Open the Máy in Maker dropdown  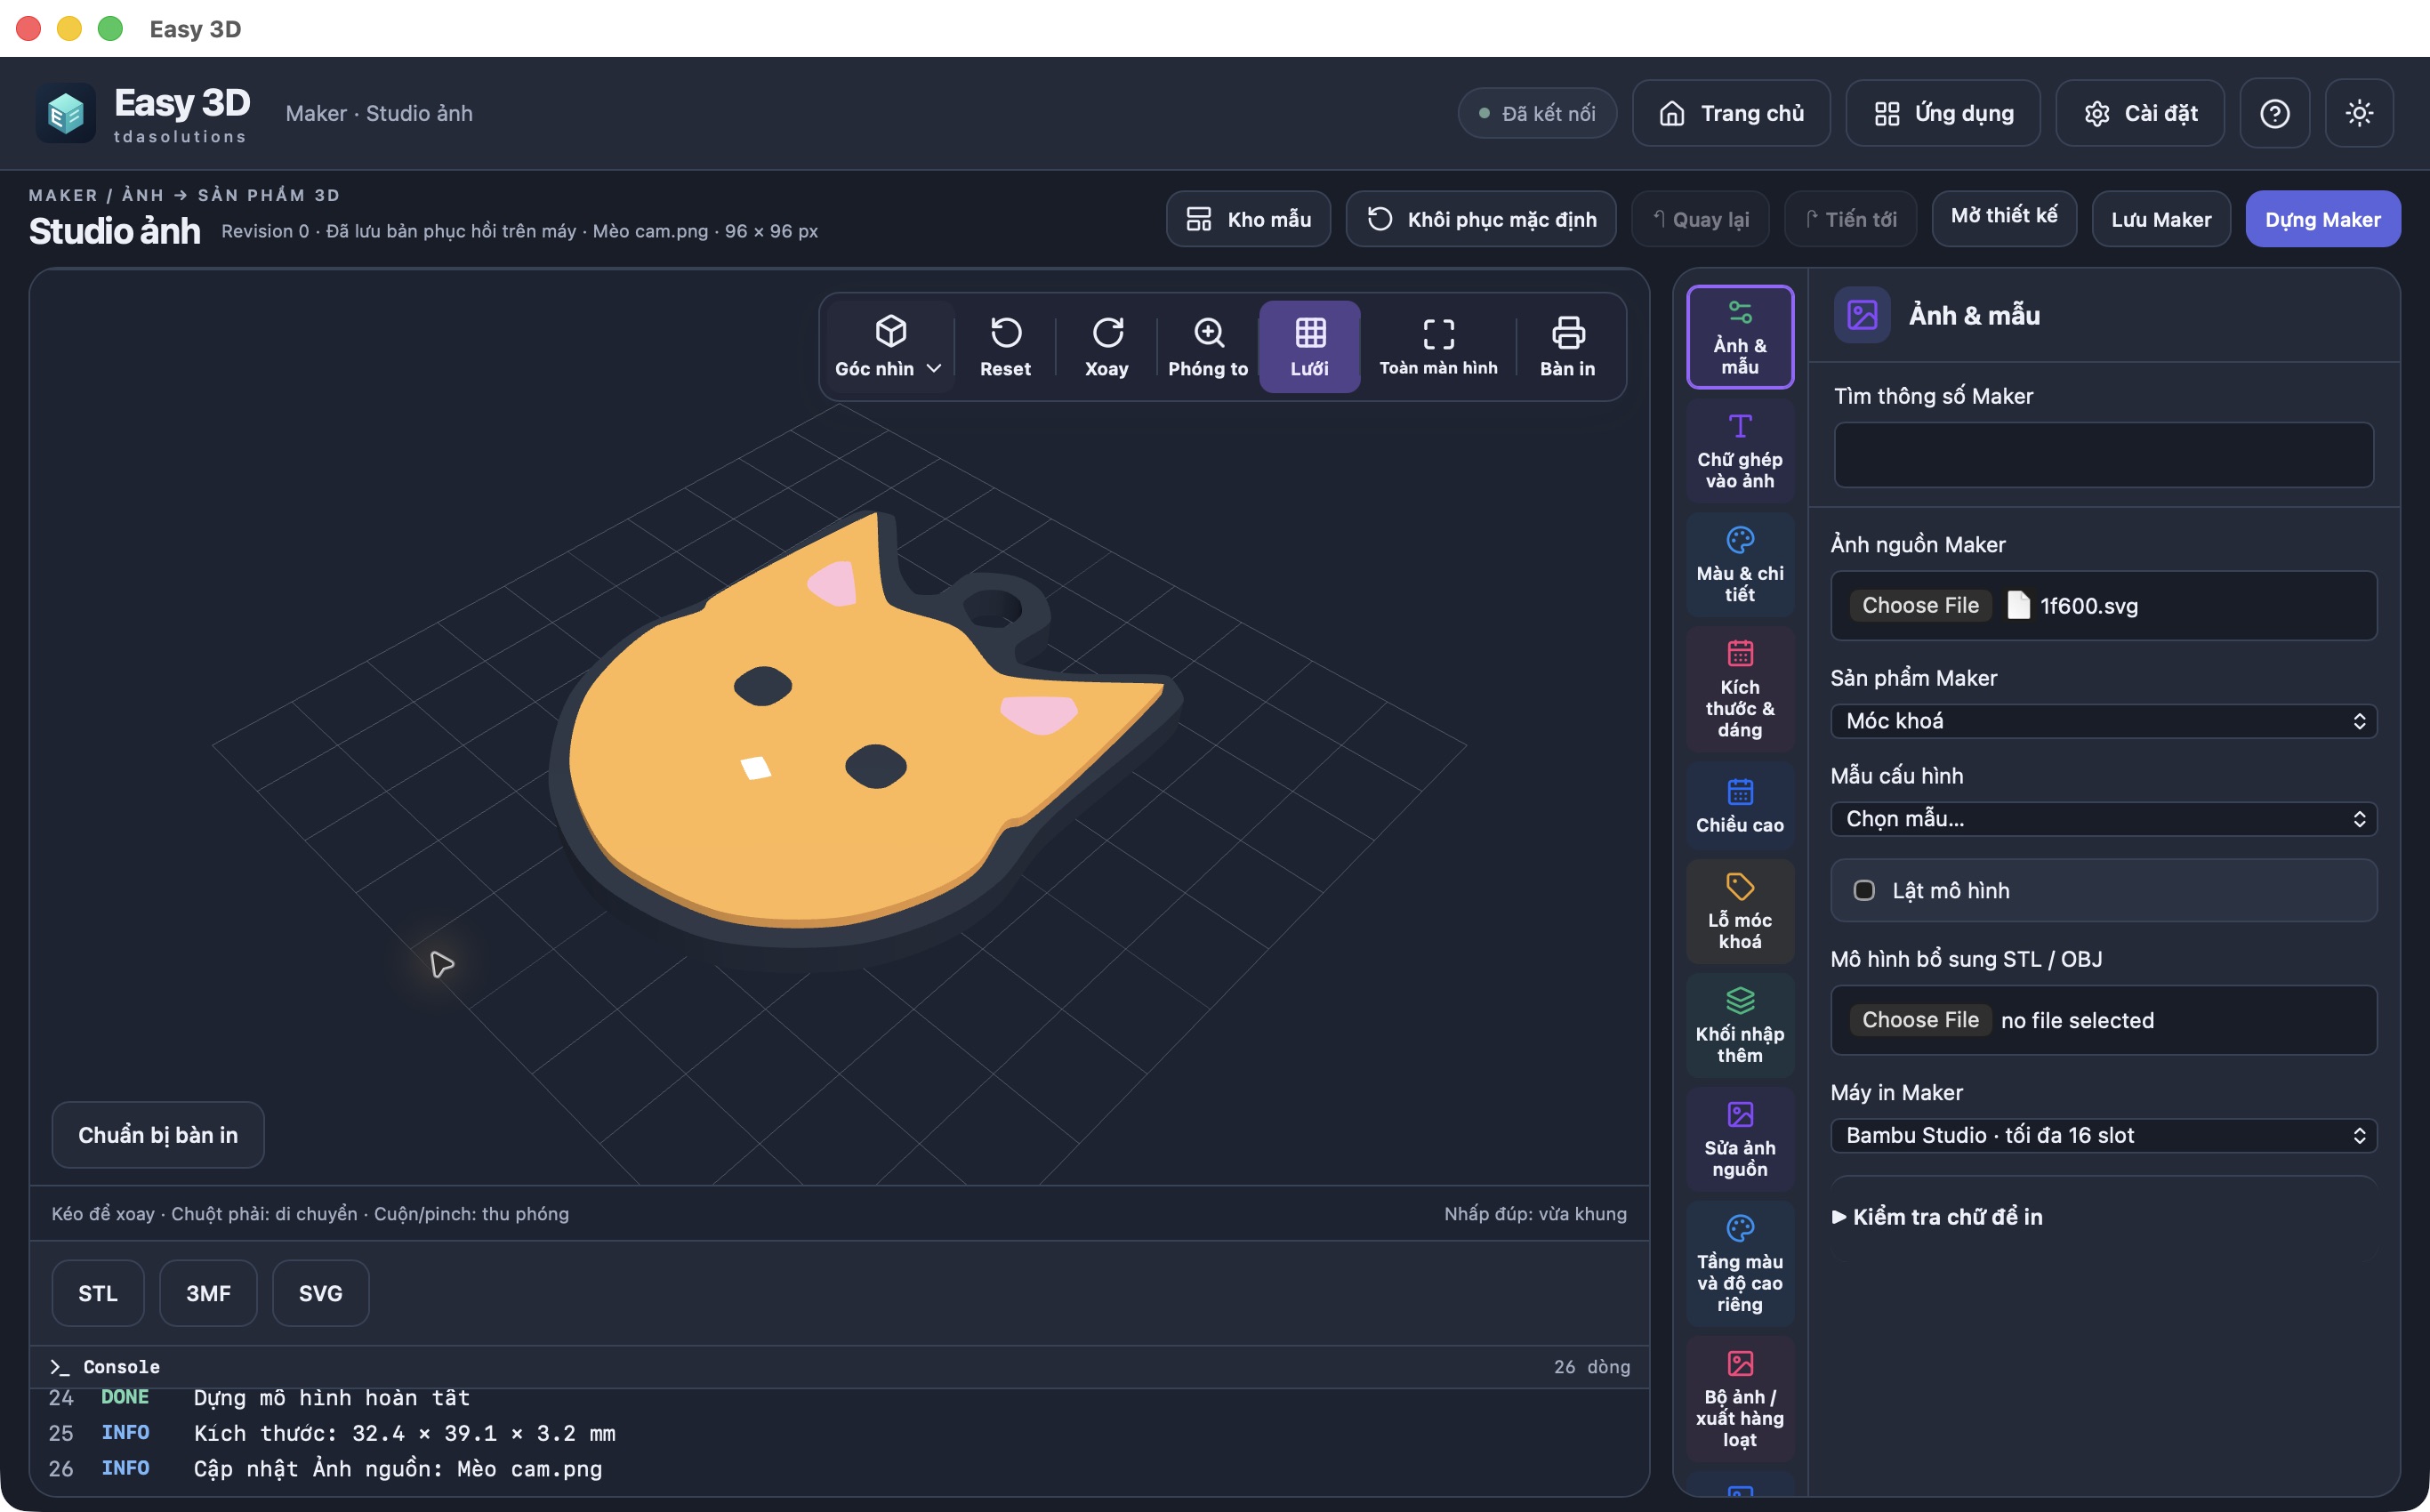coord(2103,1135)
